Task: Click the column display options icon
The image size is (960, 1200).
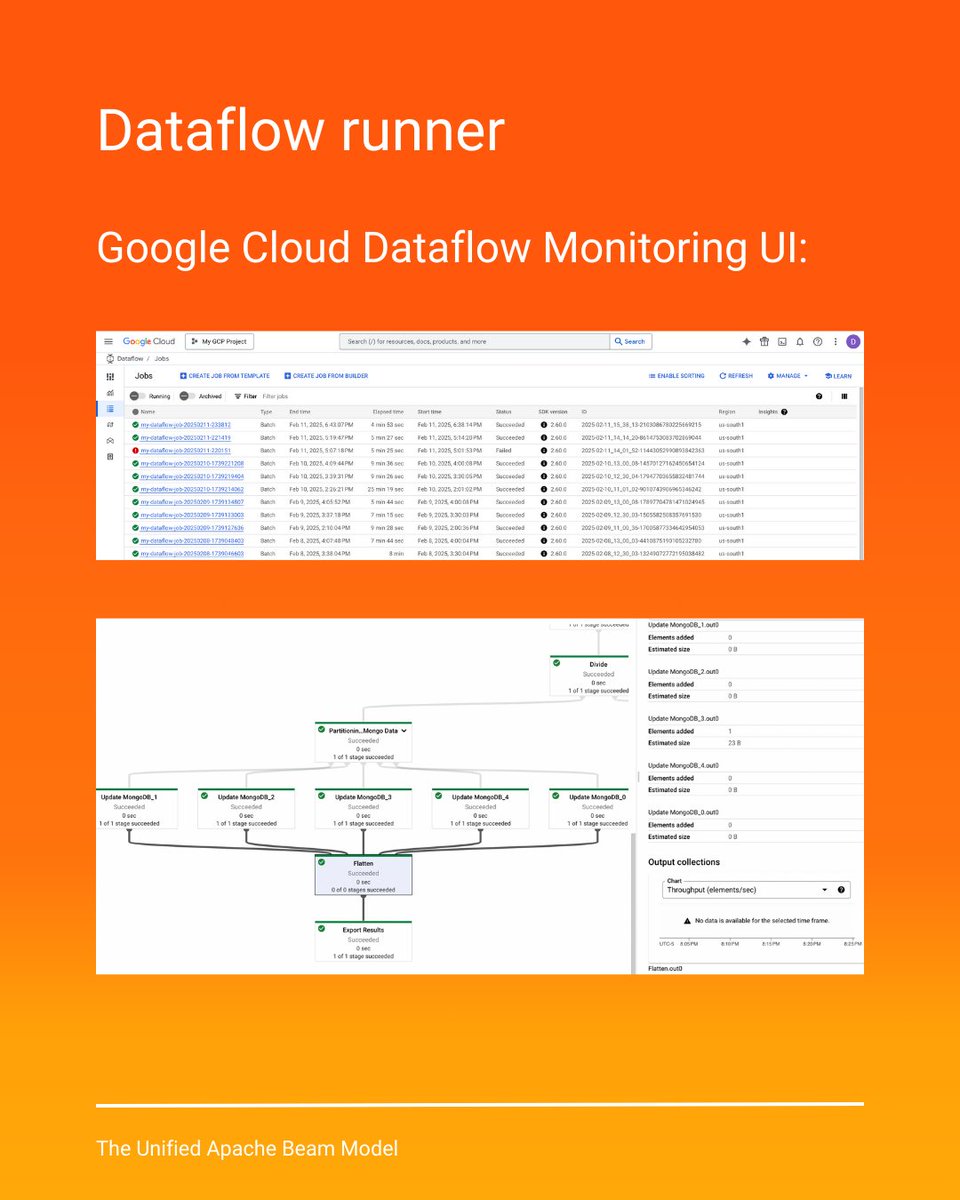Action: tap(844, 396)
